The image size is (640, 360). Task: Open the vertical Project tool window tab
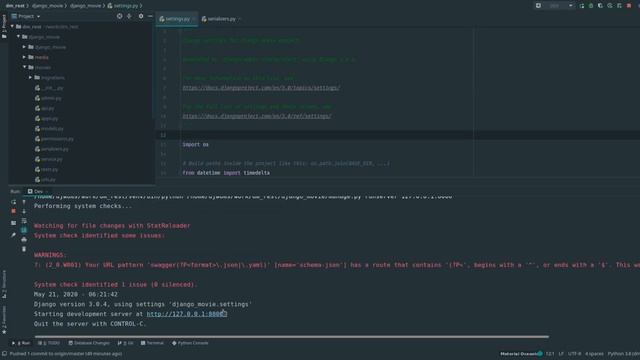pyautogui.click(x=4, y=27)
